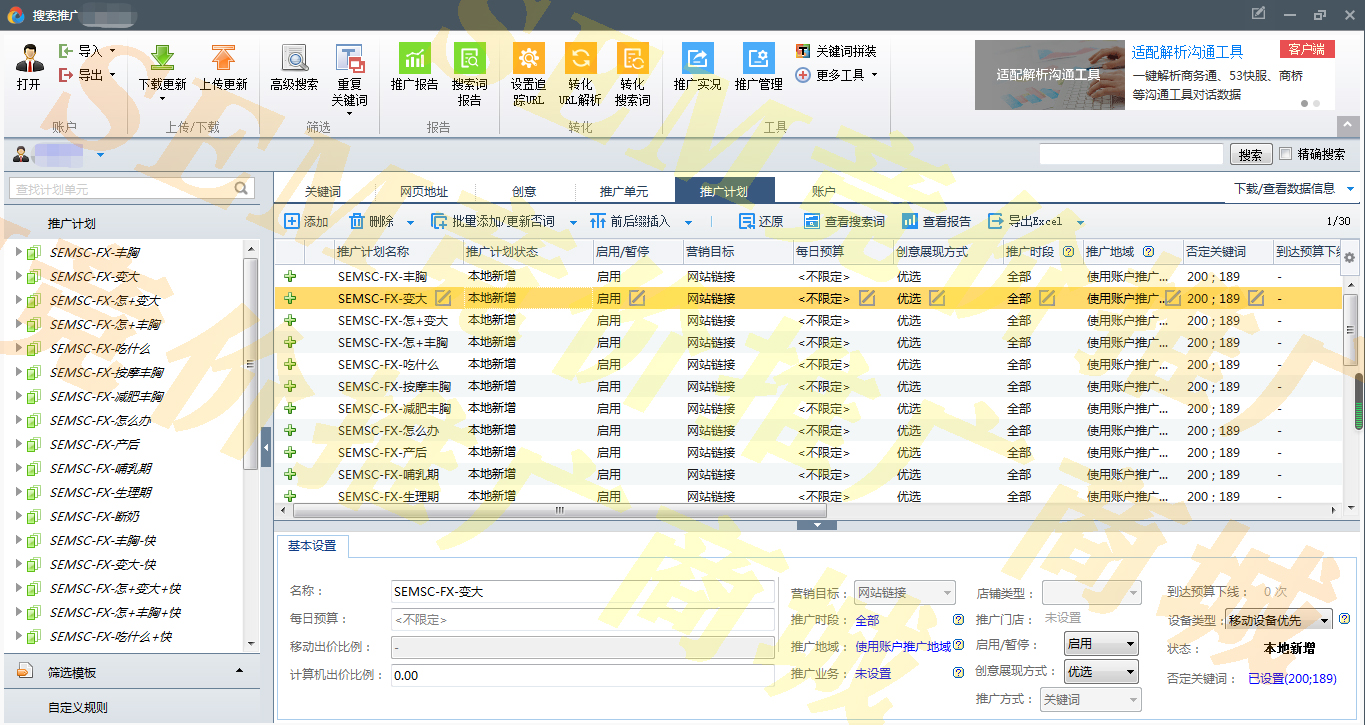Open the 推广报告 report icon

tap(414, 58)
